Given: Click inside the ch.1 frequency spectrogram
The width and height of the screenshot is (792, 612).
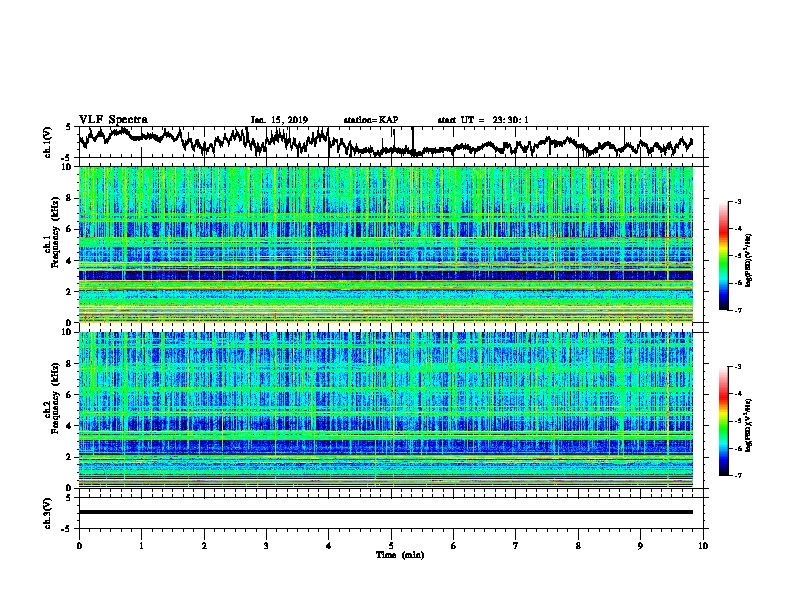Looking at the screenshot, I should [385, 244].
